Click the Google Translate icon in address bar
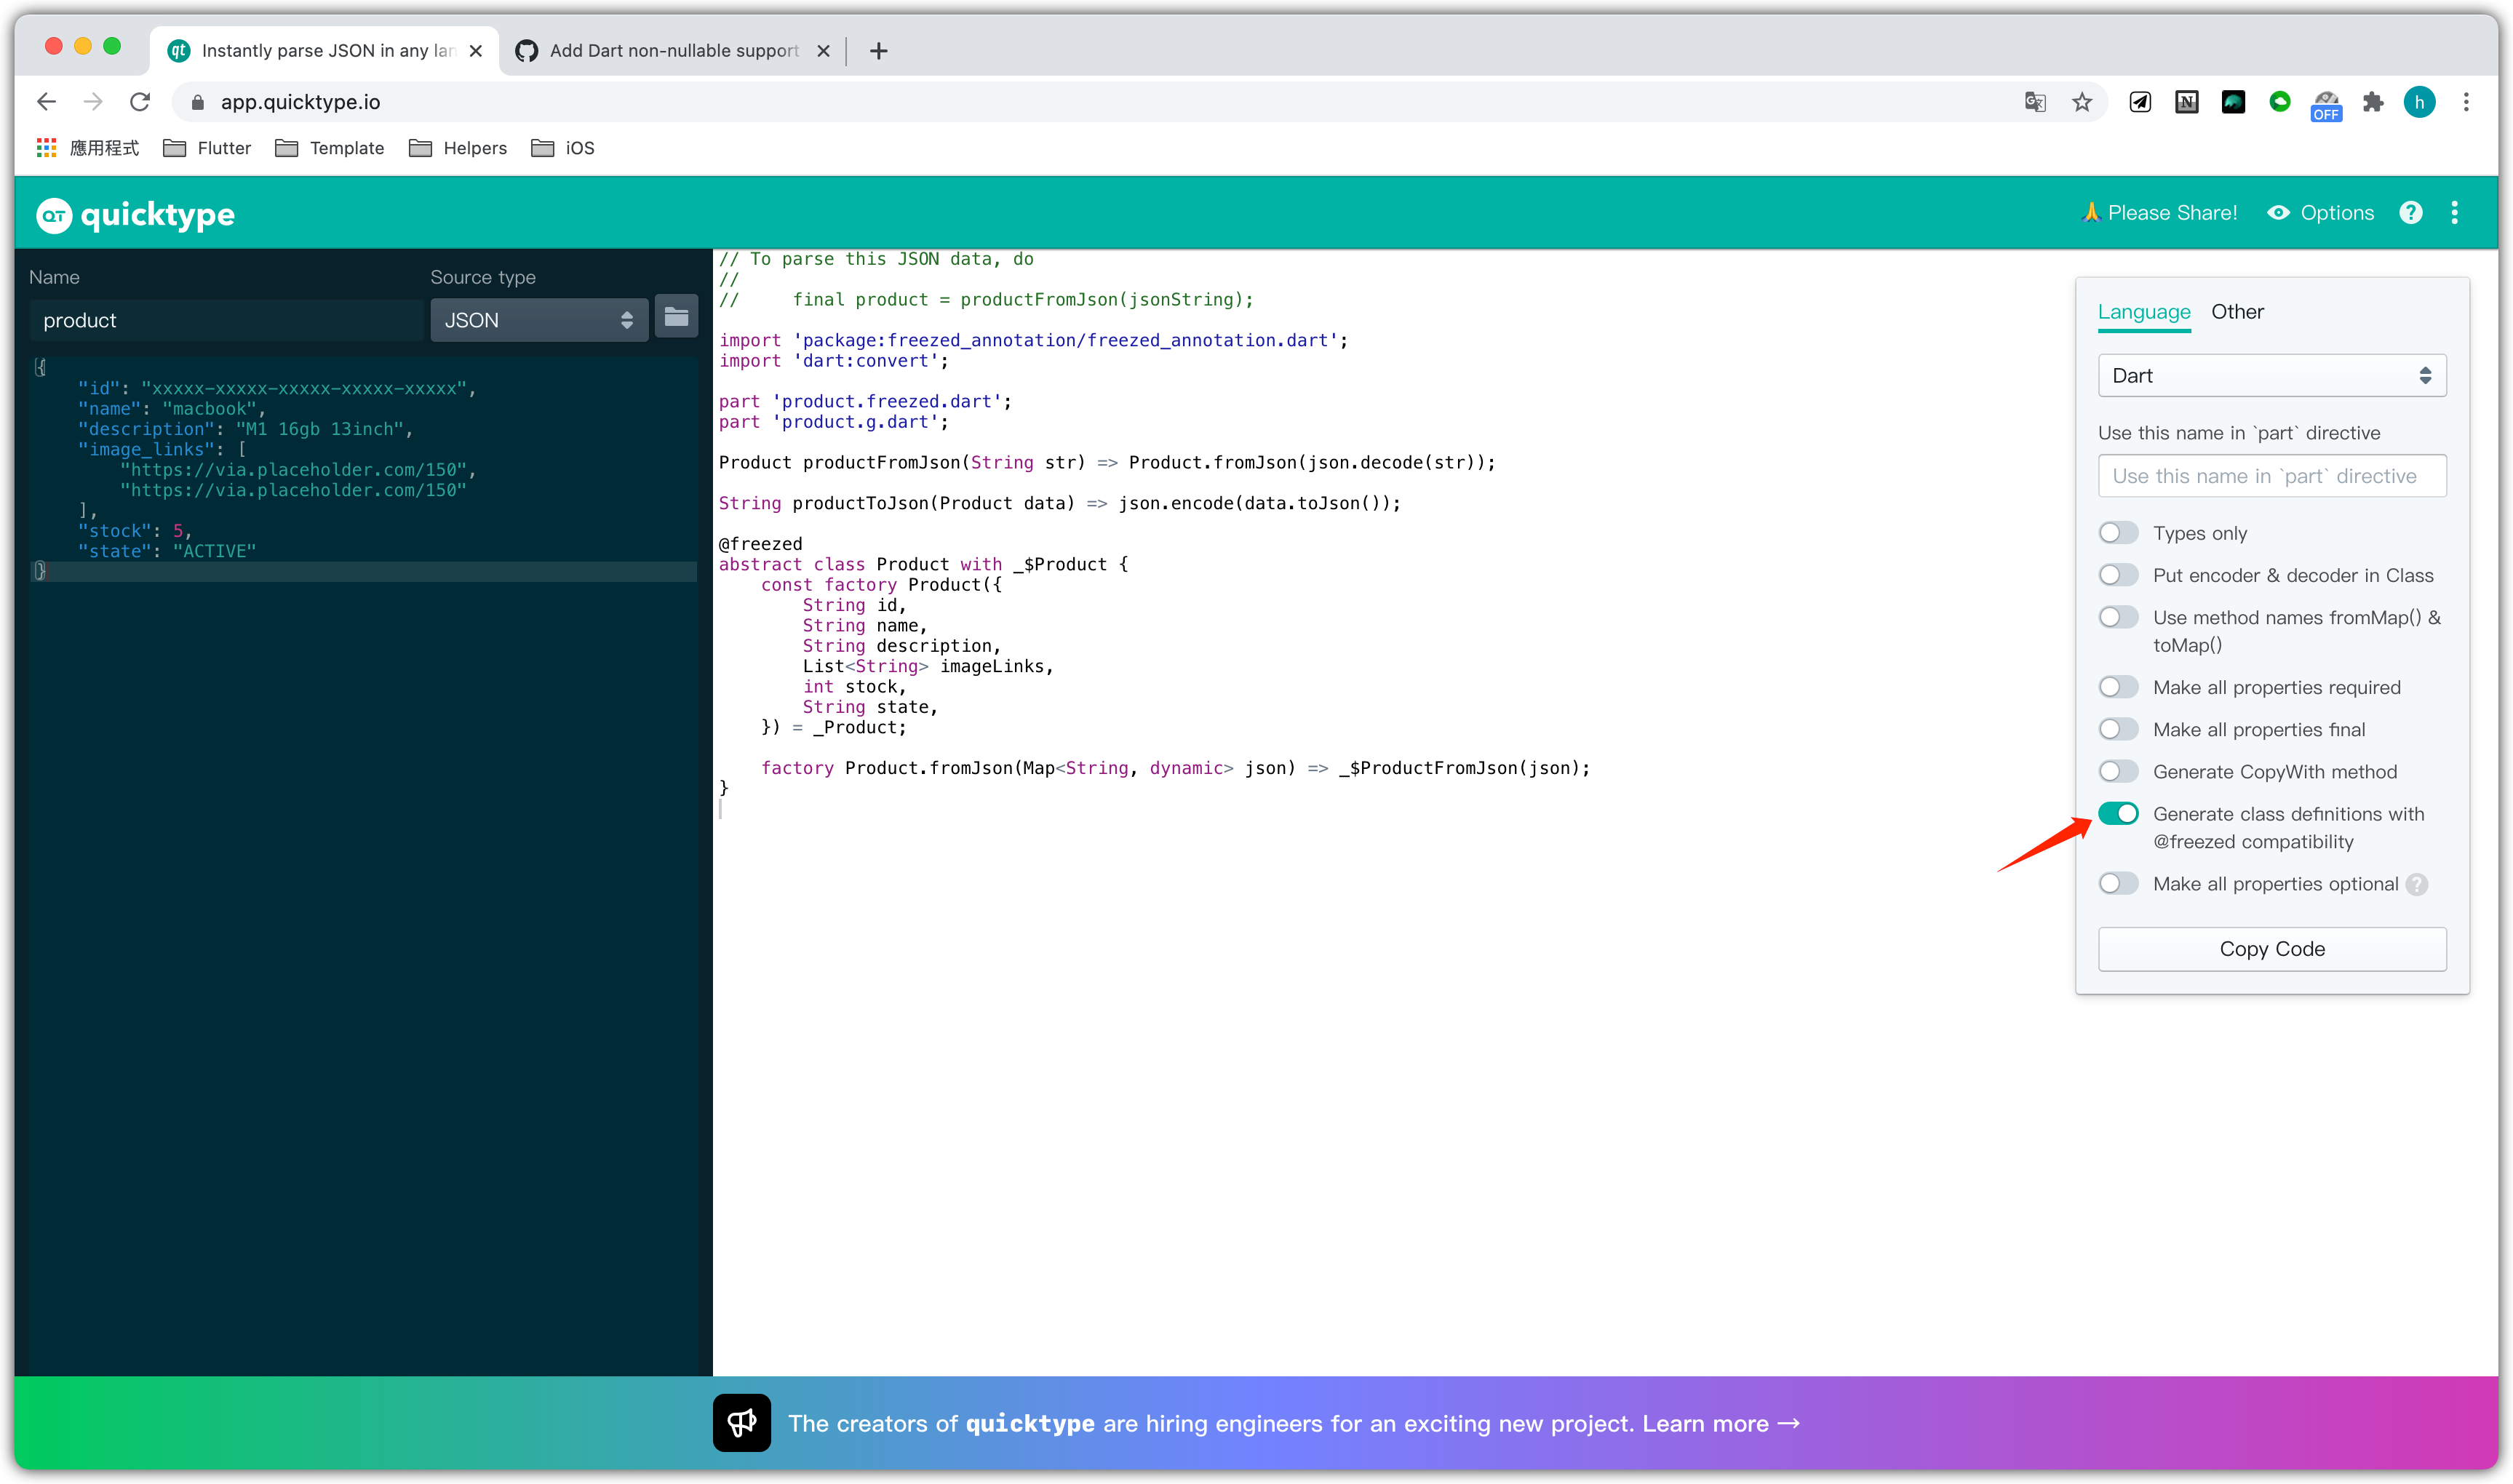This screenshot has height=1484, width=2513. click(x=2035, y=102)
